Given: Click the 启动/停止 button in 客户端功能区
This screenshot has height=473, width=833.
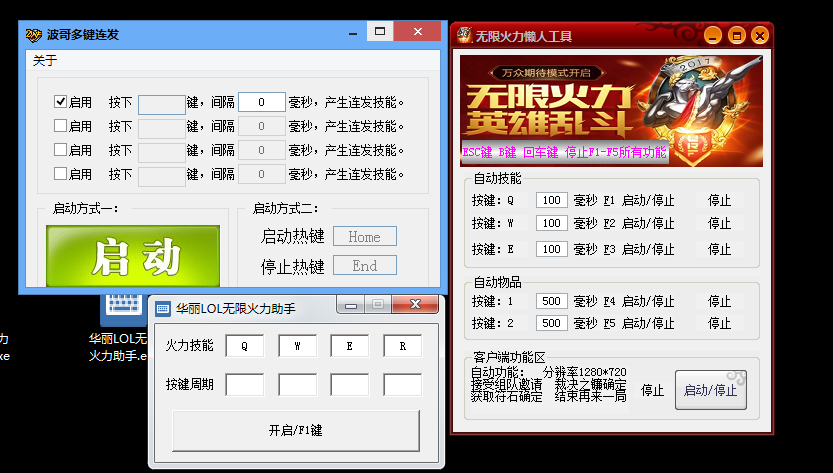Looking at the screenshot, I should 710,390.
